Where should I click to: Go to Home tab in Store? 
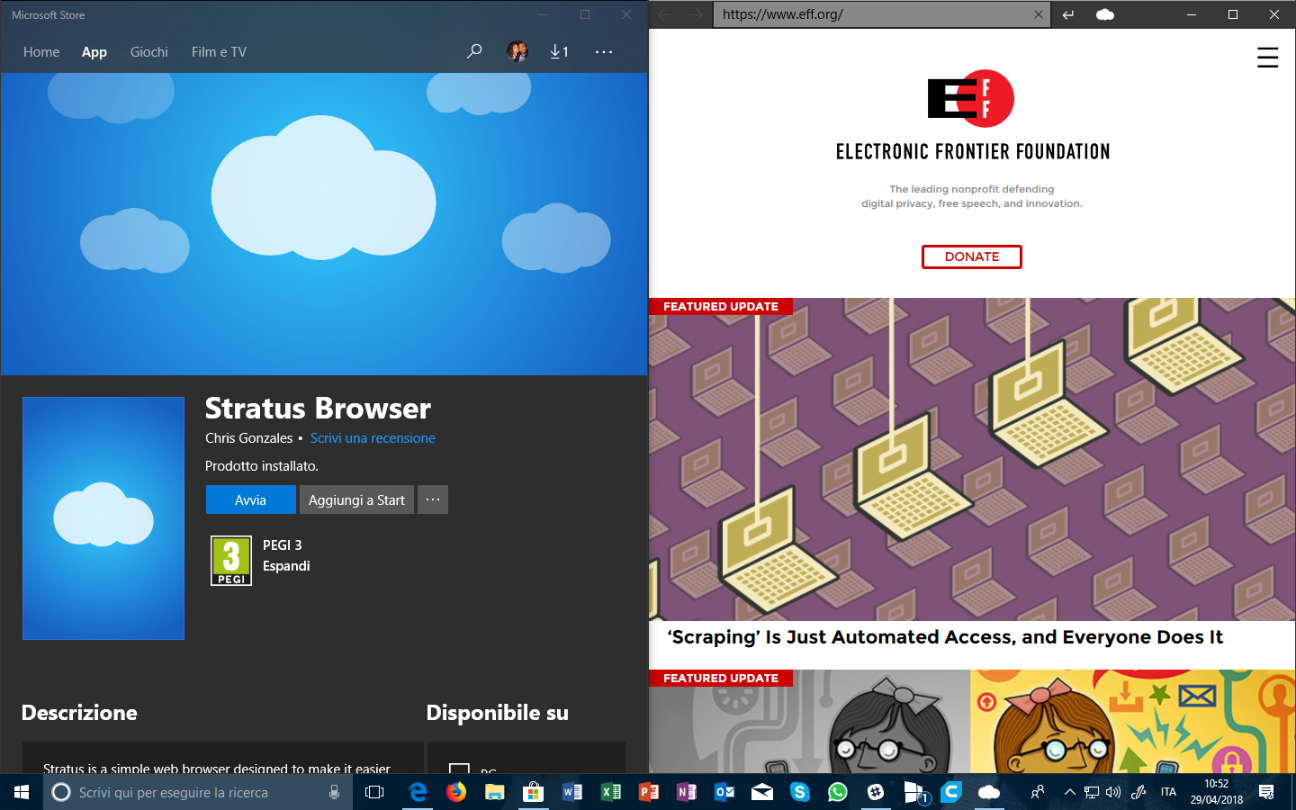pos(41,52)
